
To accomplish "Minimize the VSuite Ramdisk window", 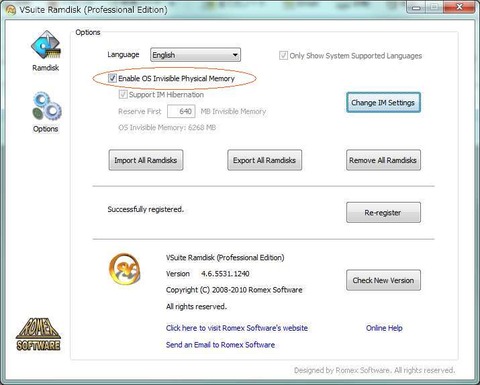I will point(416,7).
